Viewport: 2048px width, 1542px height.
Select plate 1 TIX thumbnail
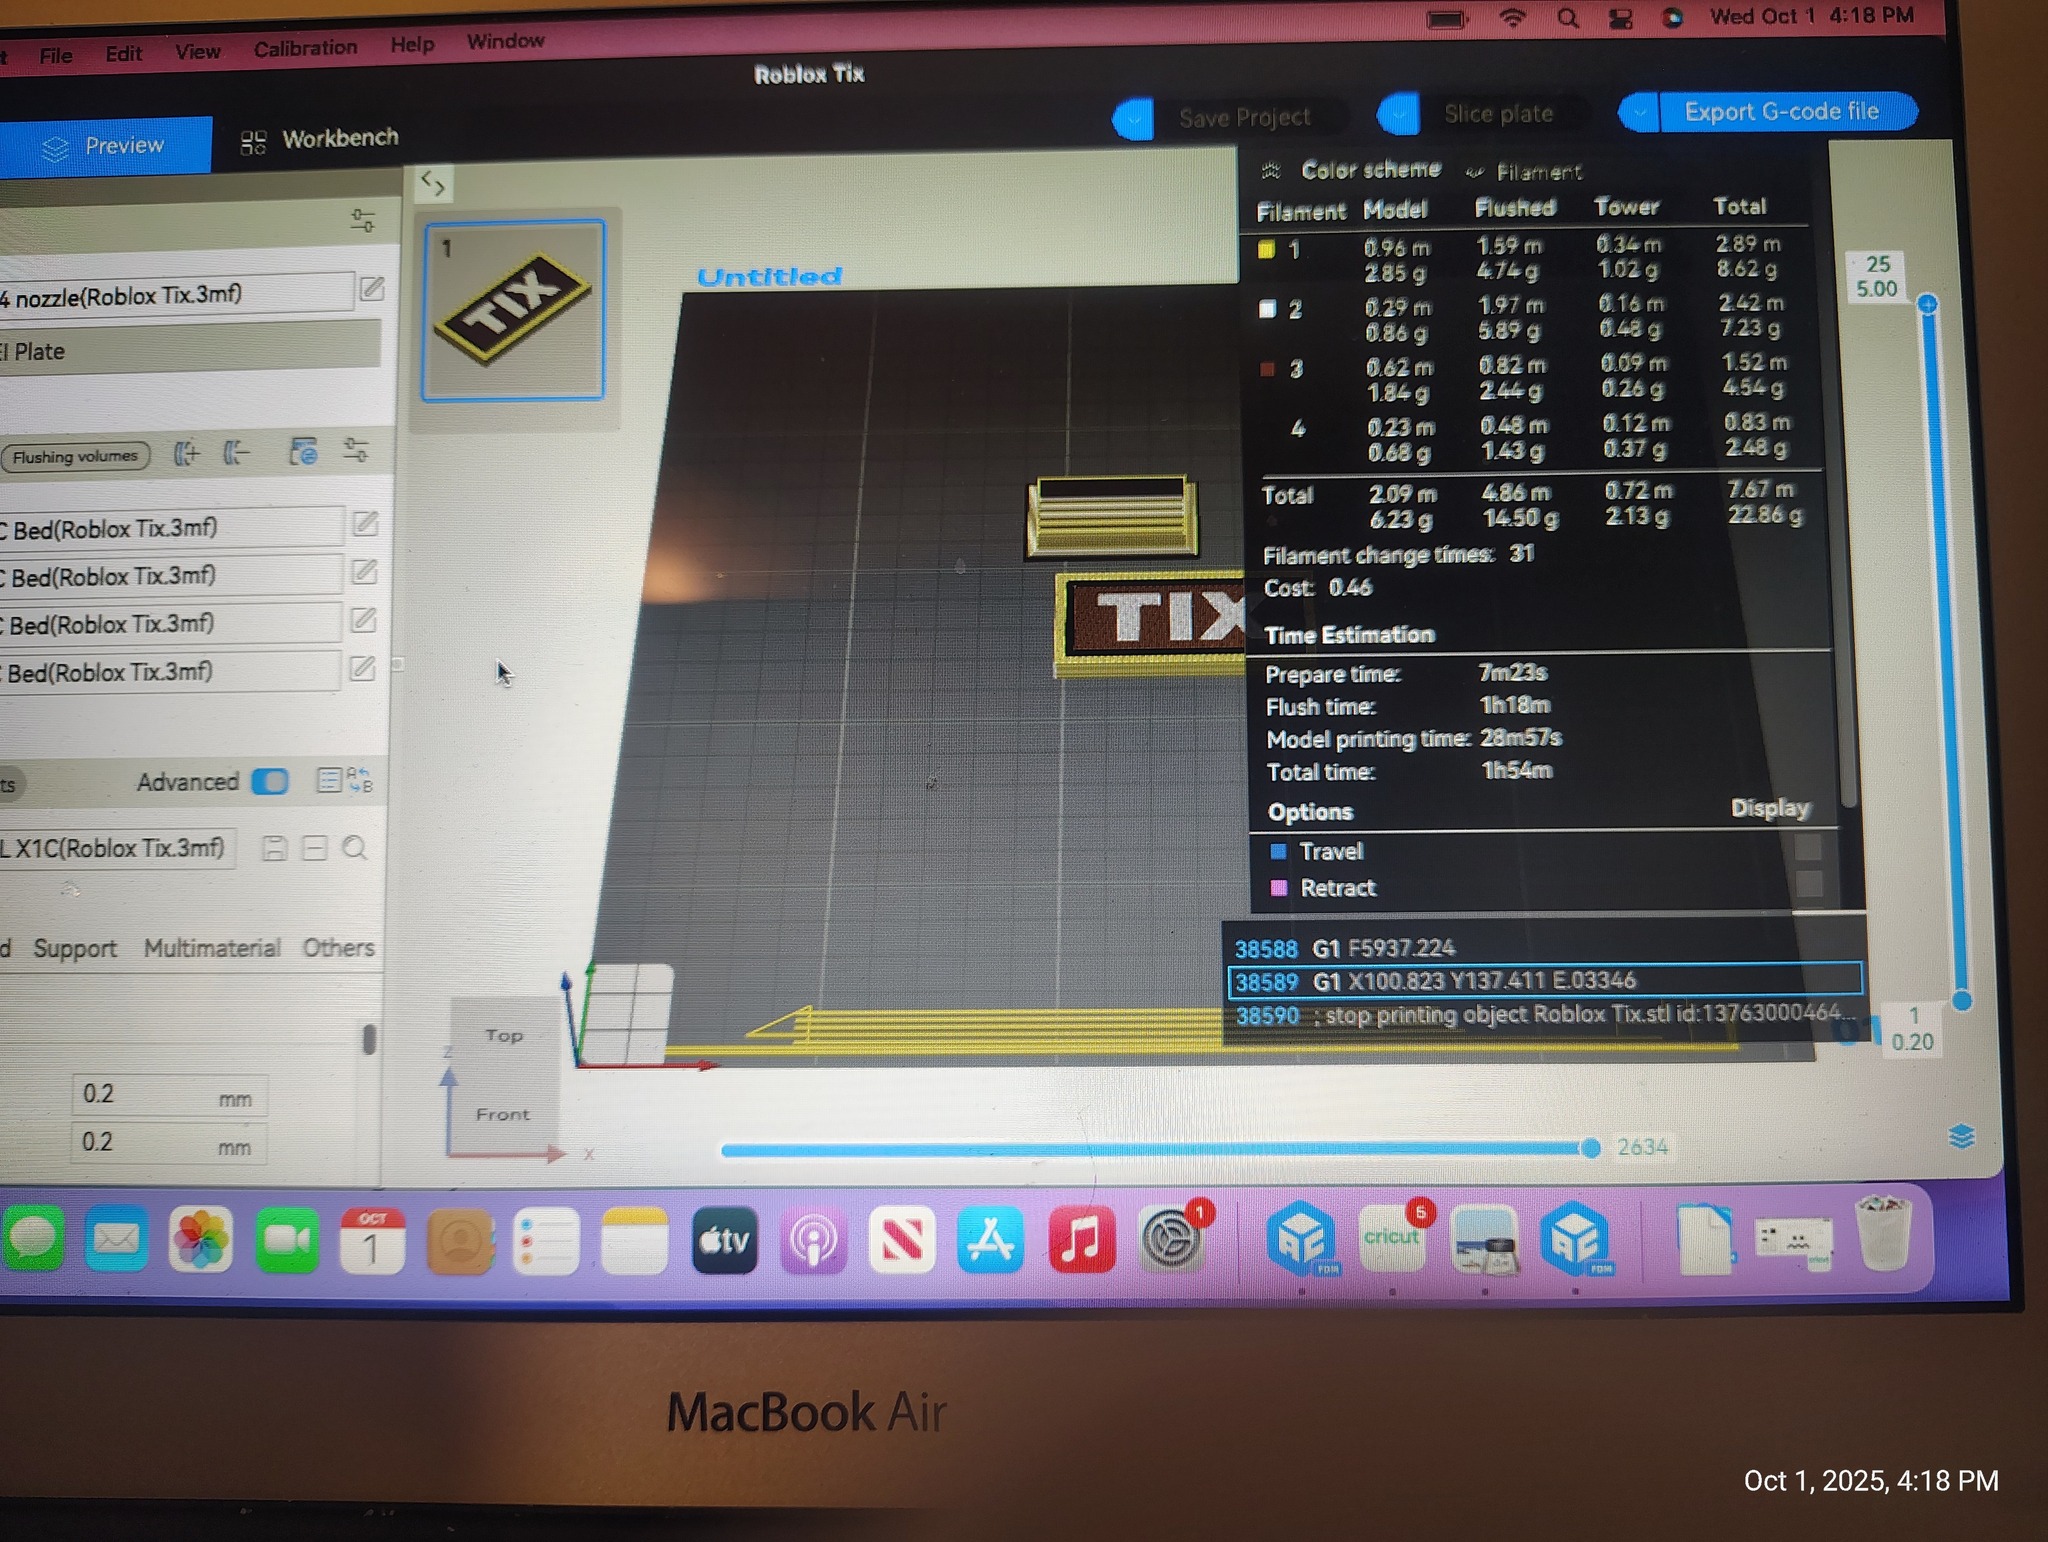point(514,310)
